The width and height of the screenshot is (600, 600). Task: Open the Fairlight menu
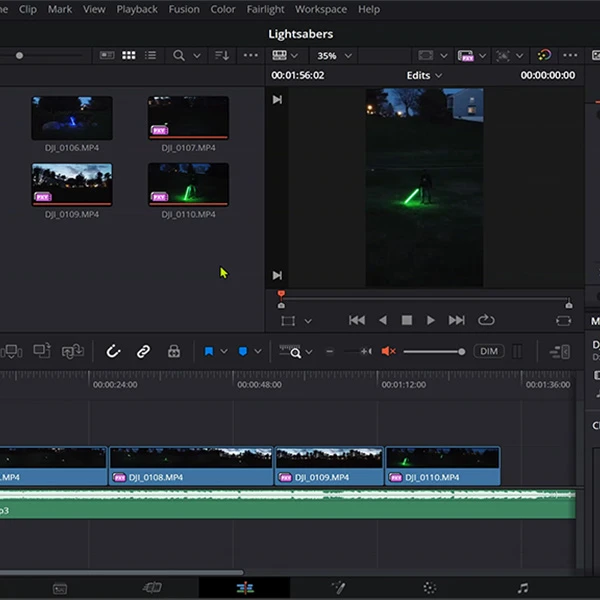pos(265,9)
